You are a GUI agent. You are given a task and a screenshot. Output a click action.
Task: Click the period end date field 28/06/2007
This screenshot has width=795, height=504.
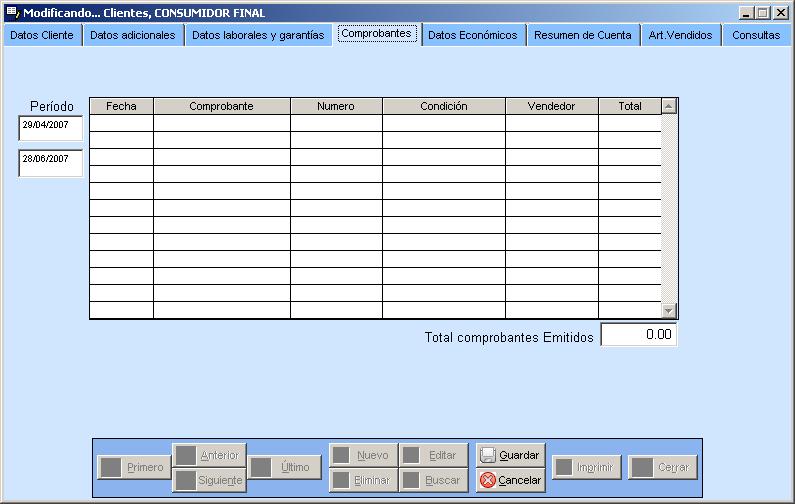coord(50,161)
